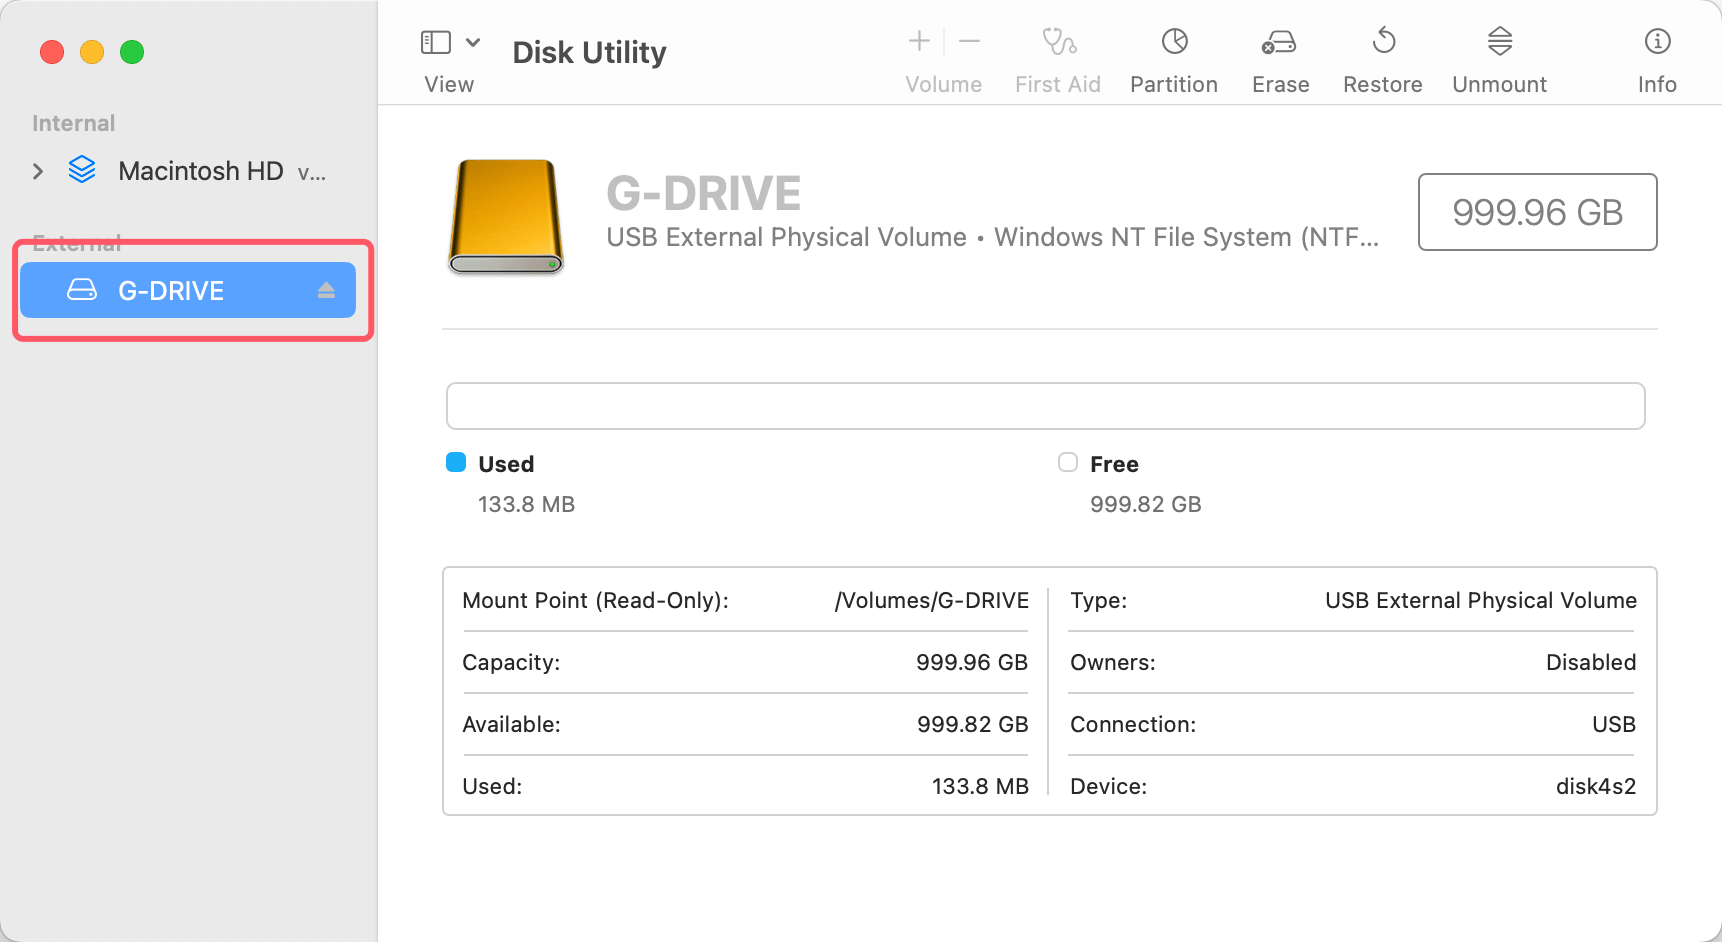Image resolution: width=1722 pixels, height=942 pixels.
Task: Toggle the Free space legend checkbox
Action: (x=1067, y=462)
